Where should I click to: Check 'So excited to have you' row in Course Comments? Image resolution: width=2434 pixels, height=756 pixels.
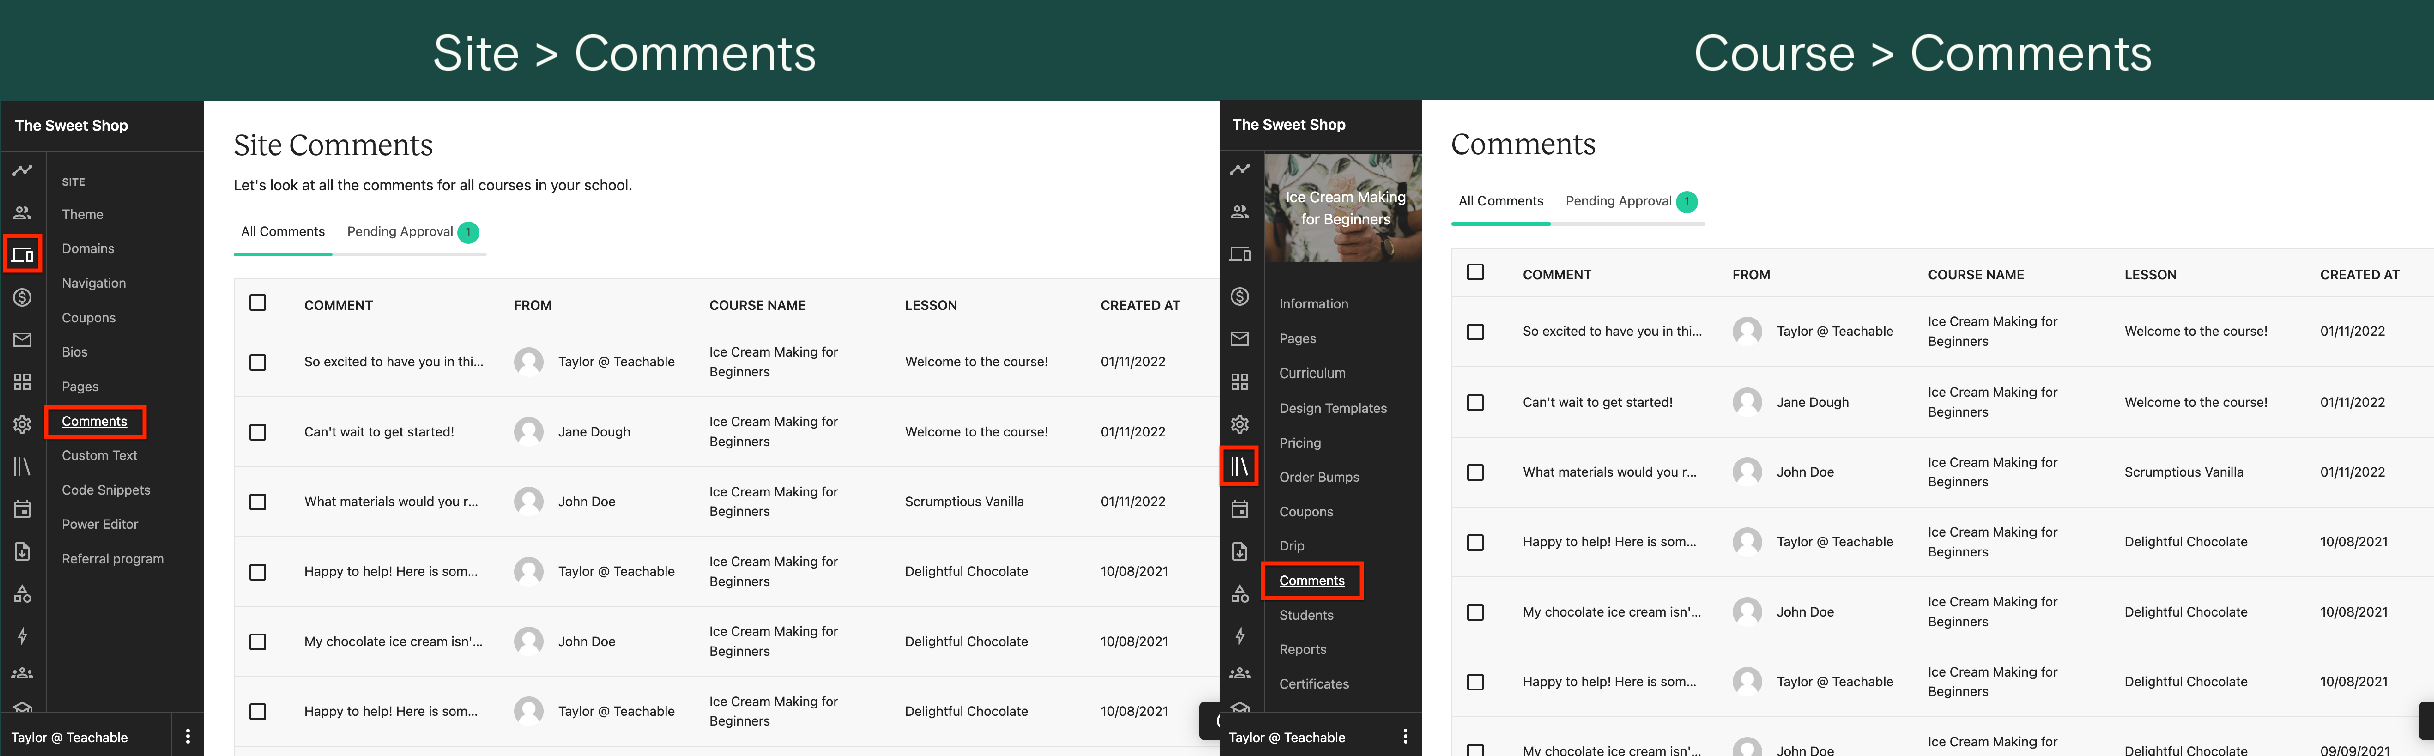1476,332
